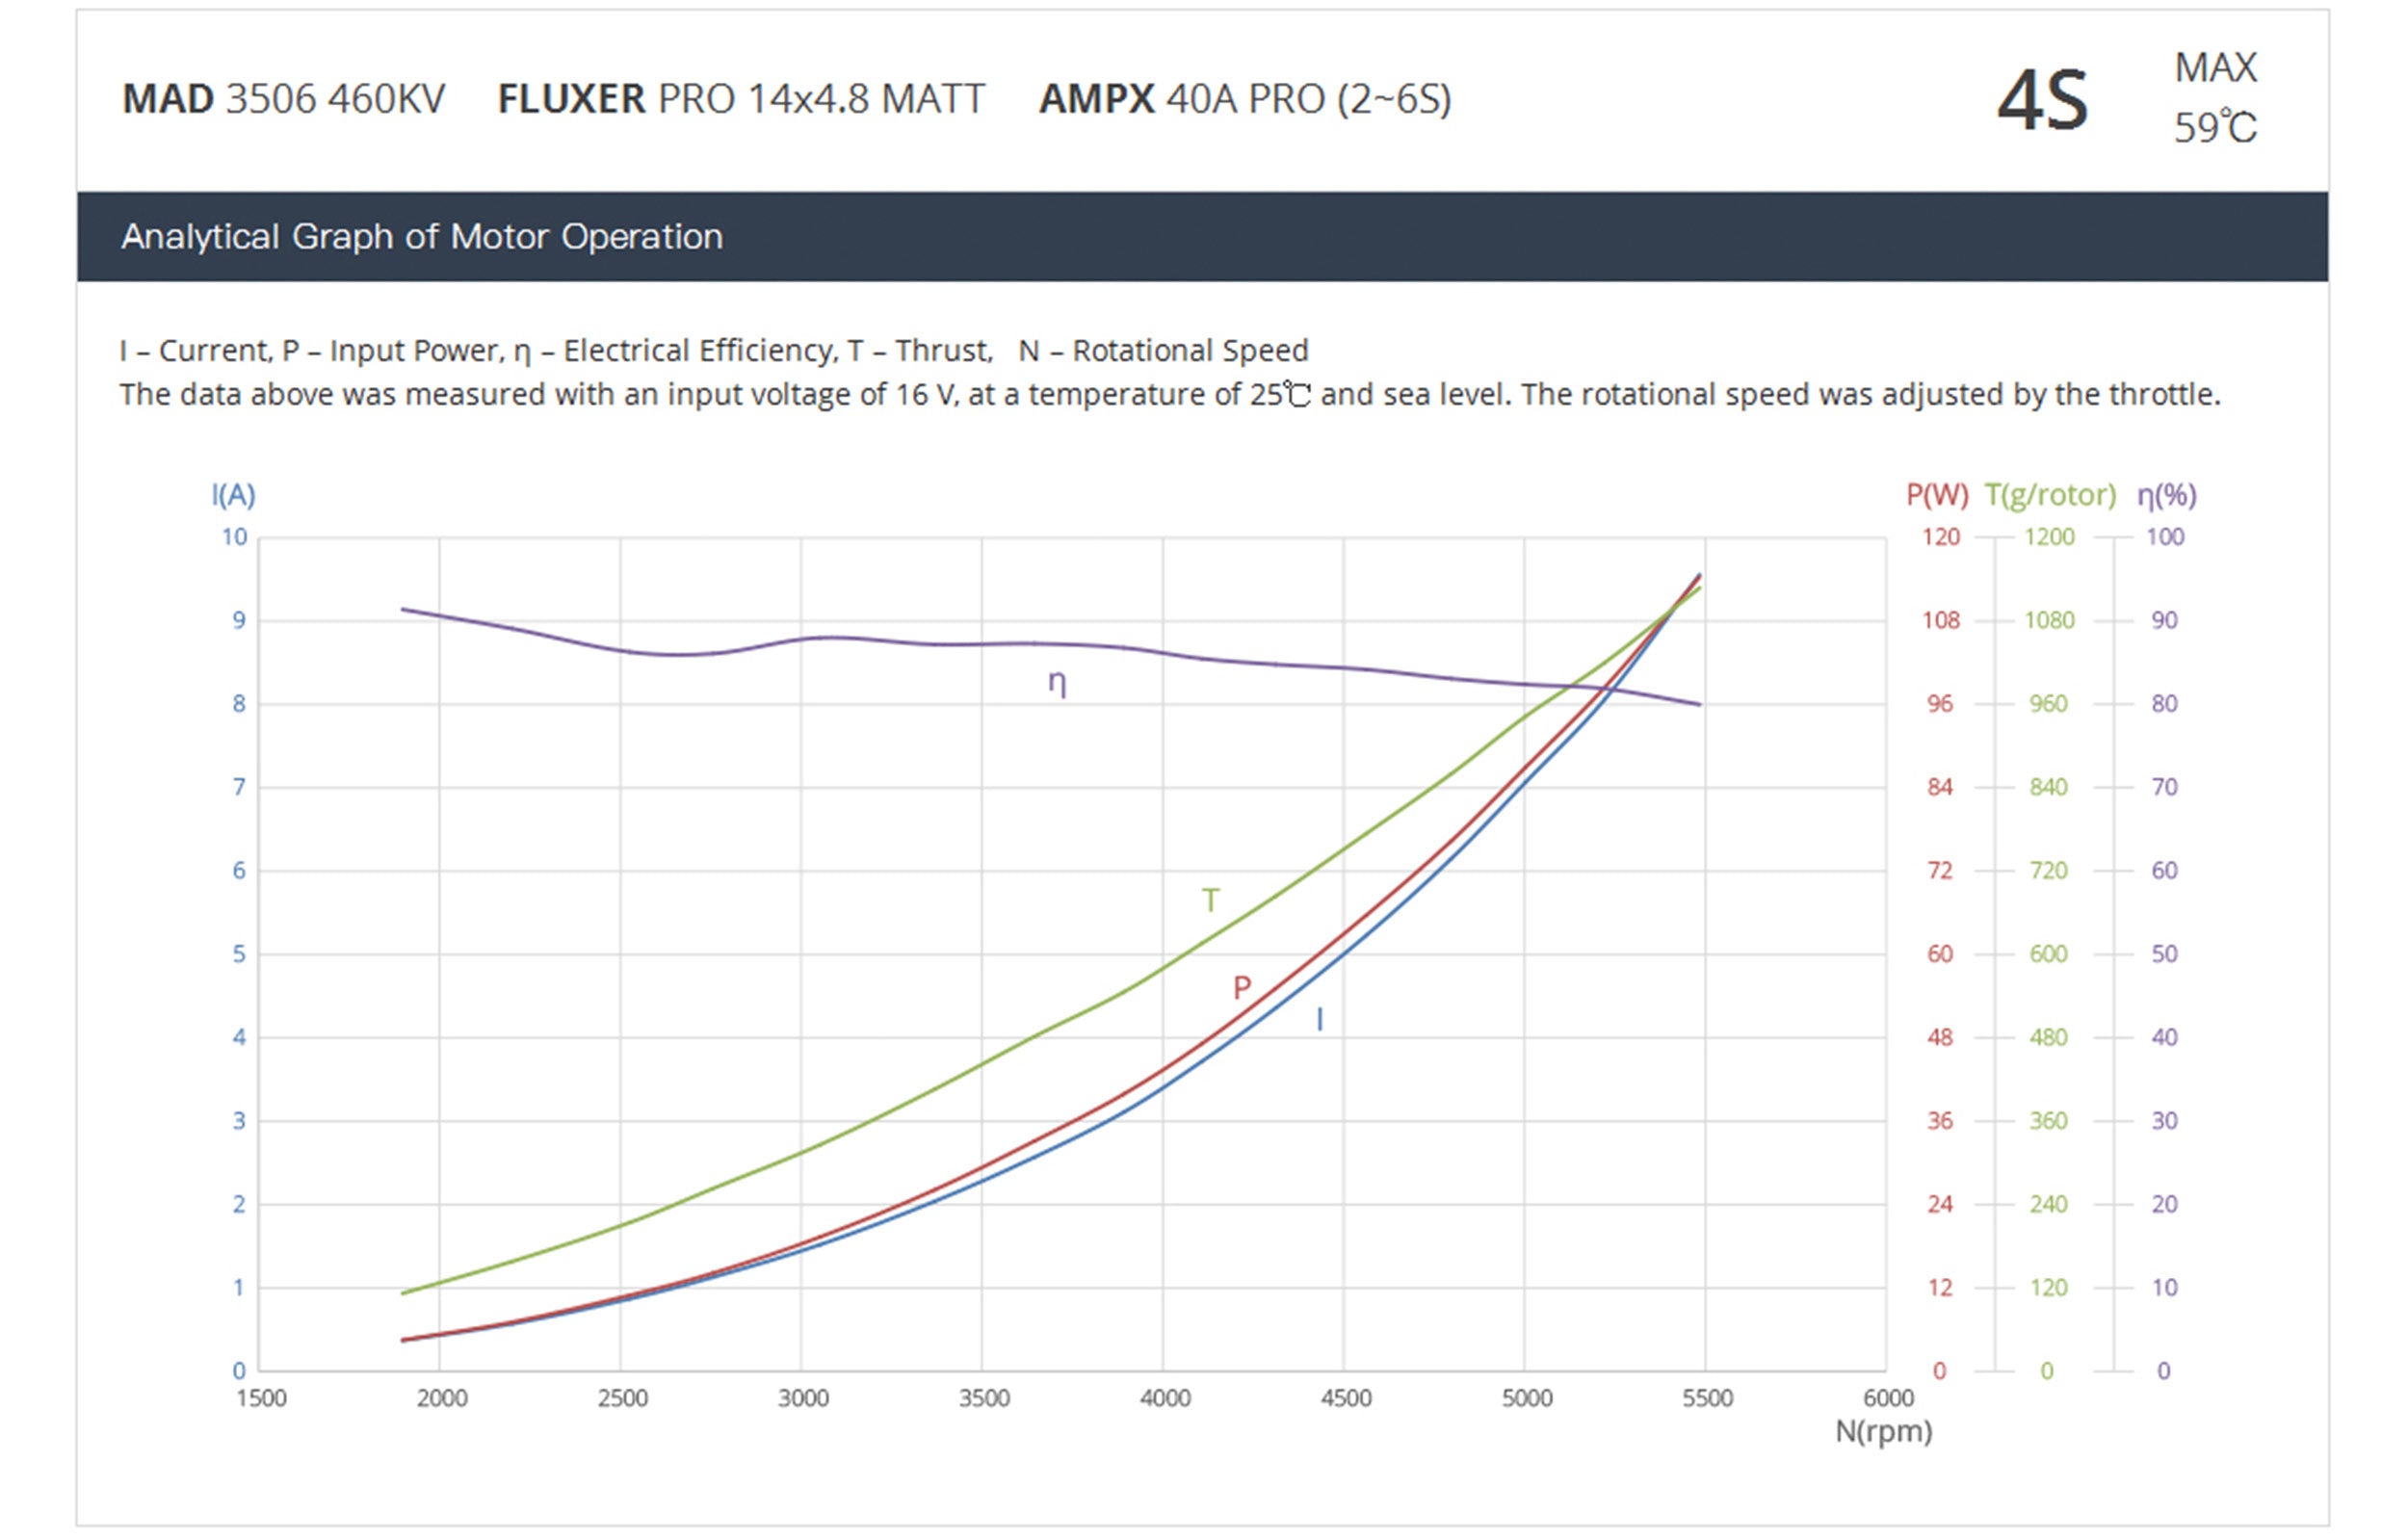Click the T(g/rotor) thrust axis title
The height and width of the screenshot is (1540, 2408).
[2050, 494]
